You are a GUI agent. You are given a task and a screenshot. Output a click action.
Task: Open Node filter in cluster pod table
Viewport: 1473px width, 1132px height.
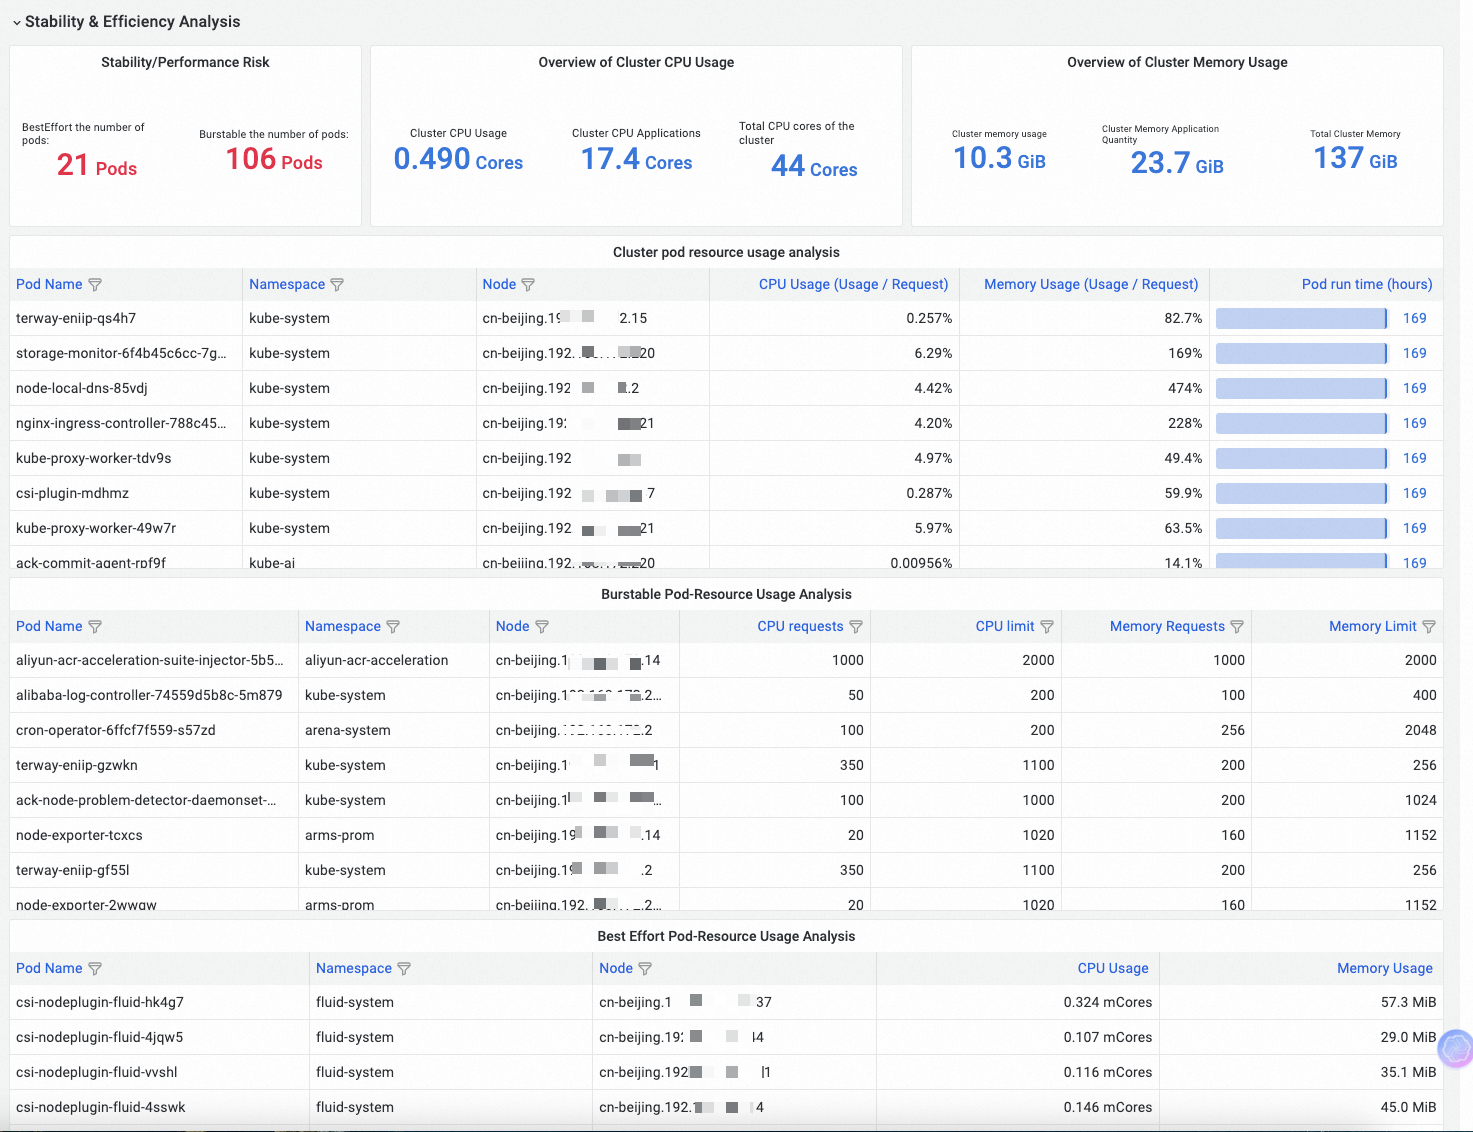point(528,285)
